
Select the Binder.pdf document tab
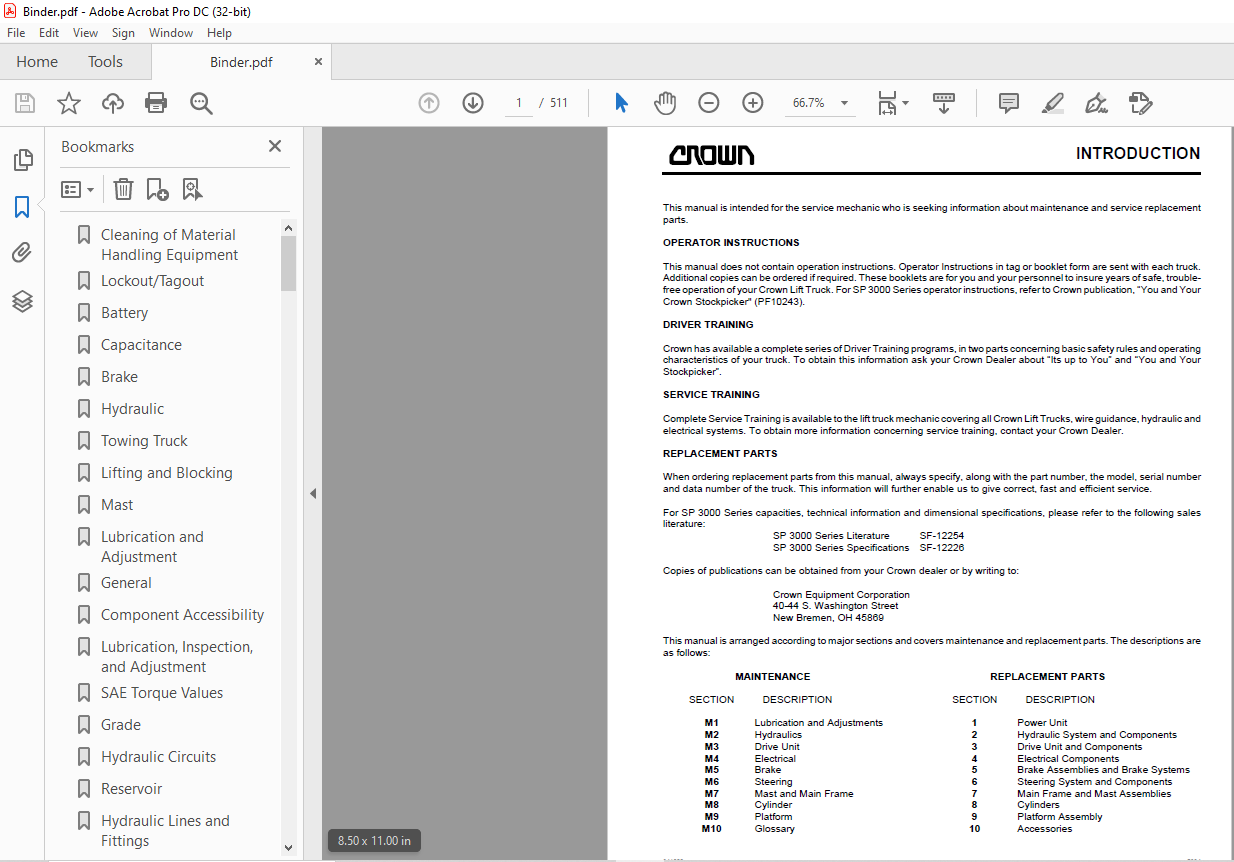click(241, 62)
